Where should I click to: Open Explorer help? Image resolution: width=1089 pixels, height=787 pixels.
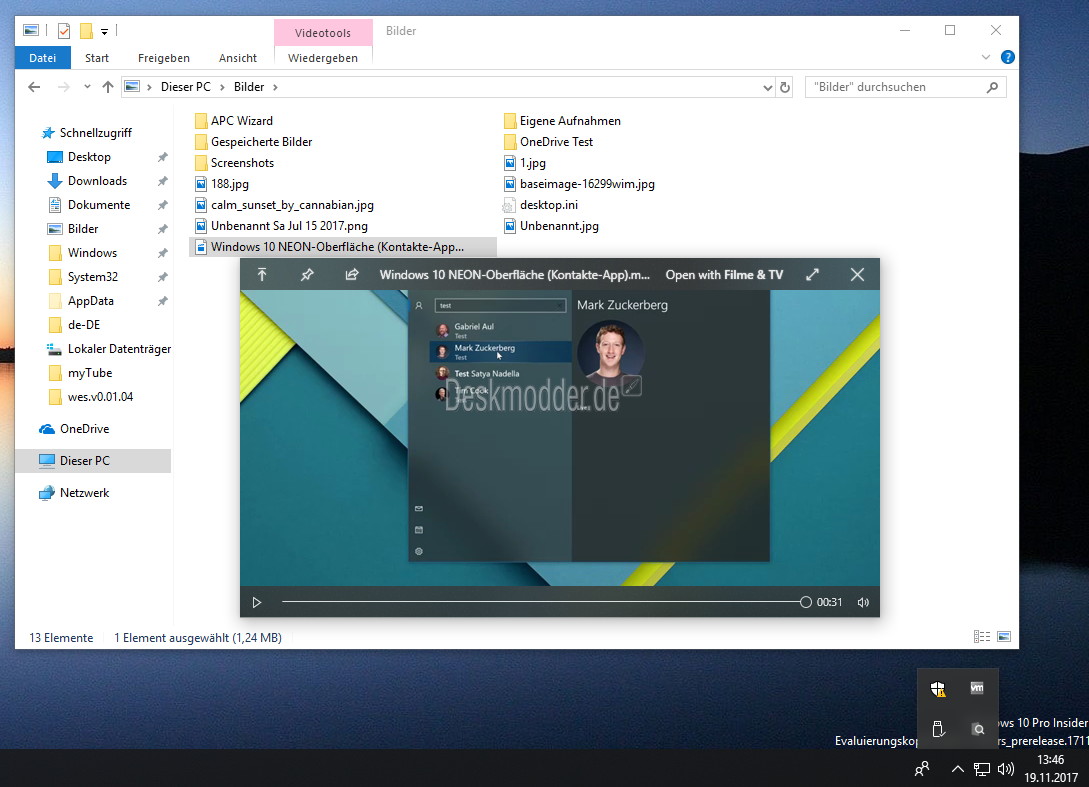pyautogui.click(x=1008, y=57)
